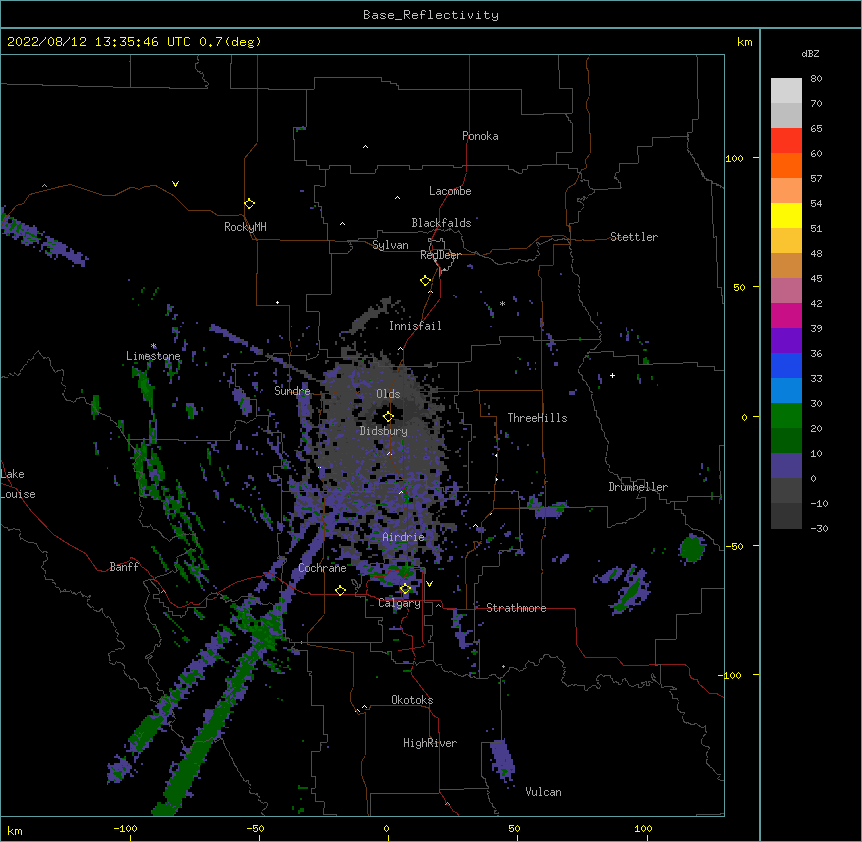
Task: Select the yellow V marker northwest of RockyMH
Action: pos(175,184)
